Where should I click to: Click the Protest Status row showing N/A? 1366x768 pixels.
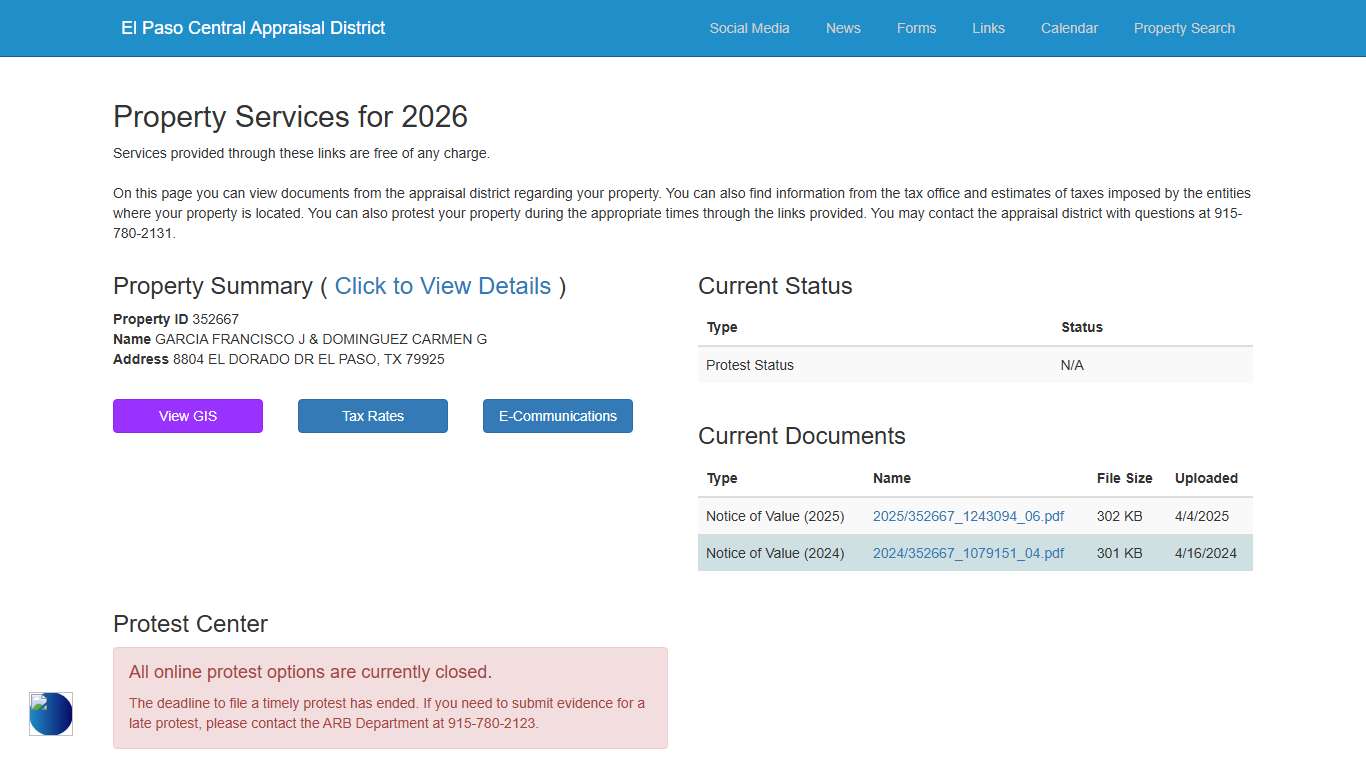(975, 365)
